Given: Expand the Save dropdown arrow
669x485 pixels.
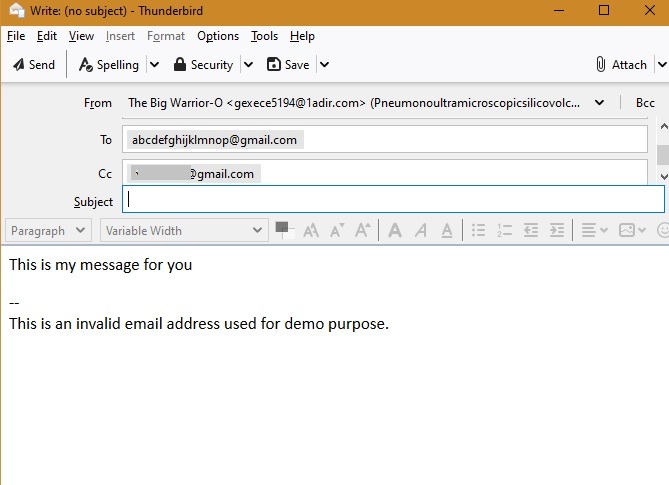Looking at the screenshot, I should point(324,65).
